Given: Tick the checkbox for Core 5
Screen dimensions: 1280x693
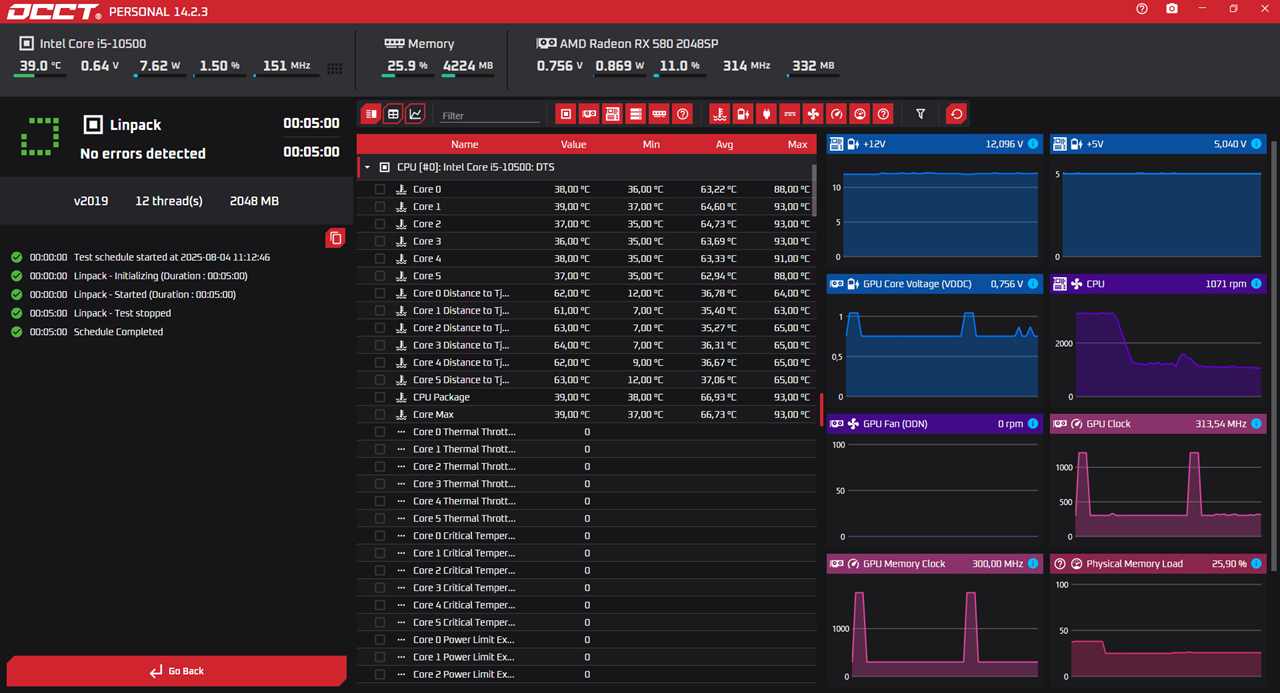Looking at the screenshot, I should click(380, 276).
